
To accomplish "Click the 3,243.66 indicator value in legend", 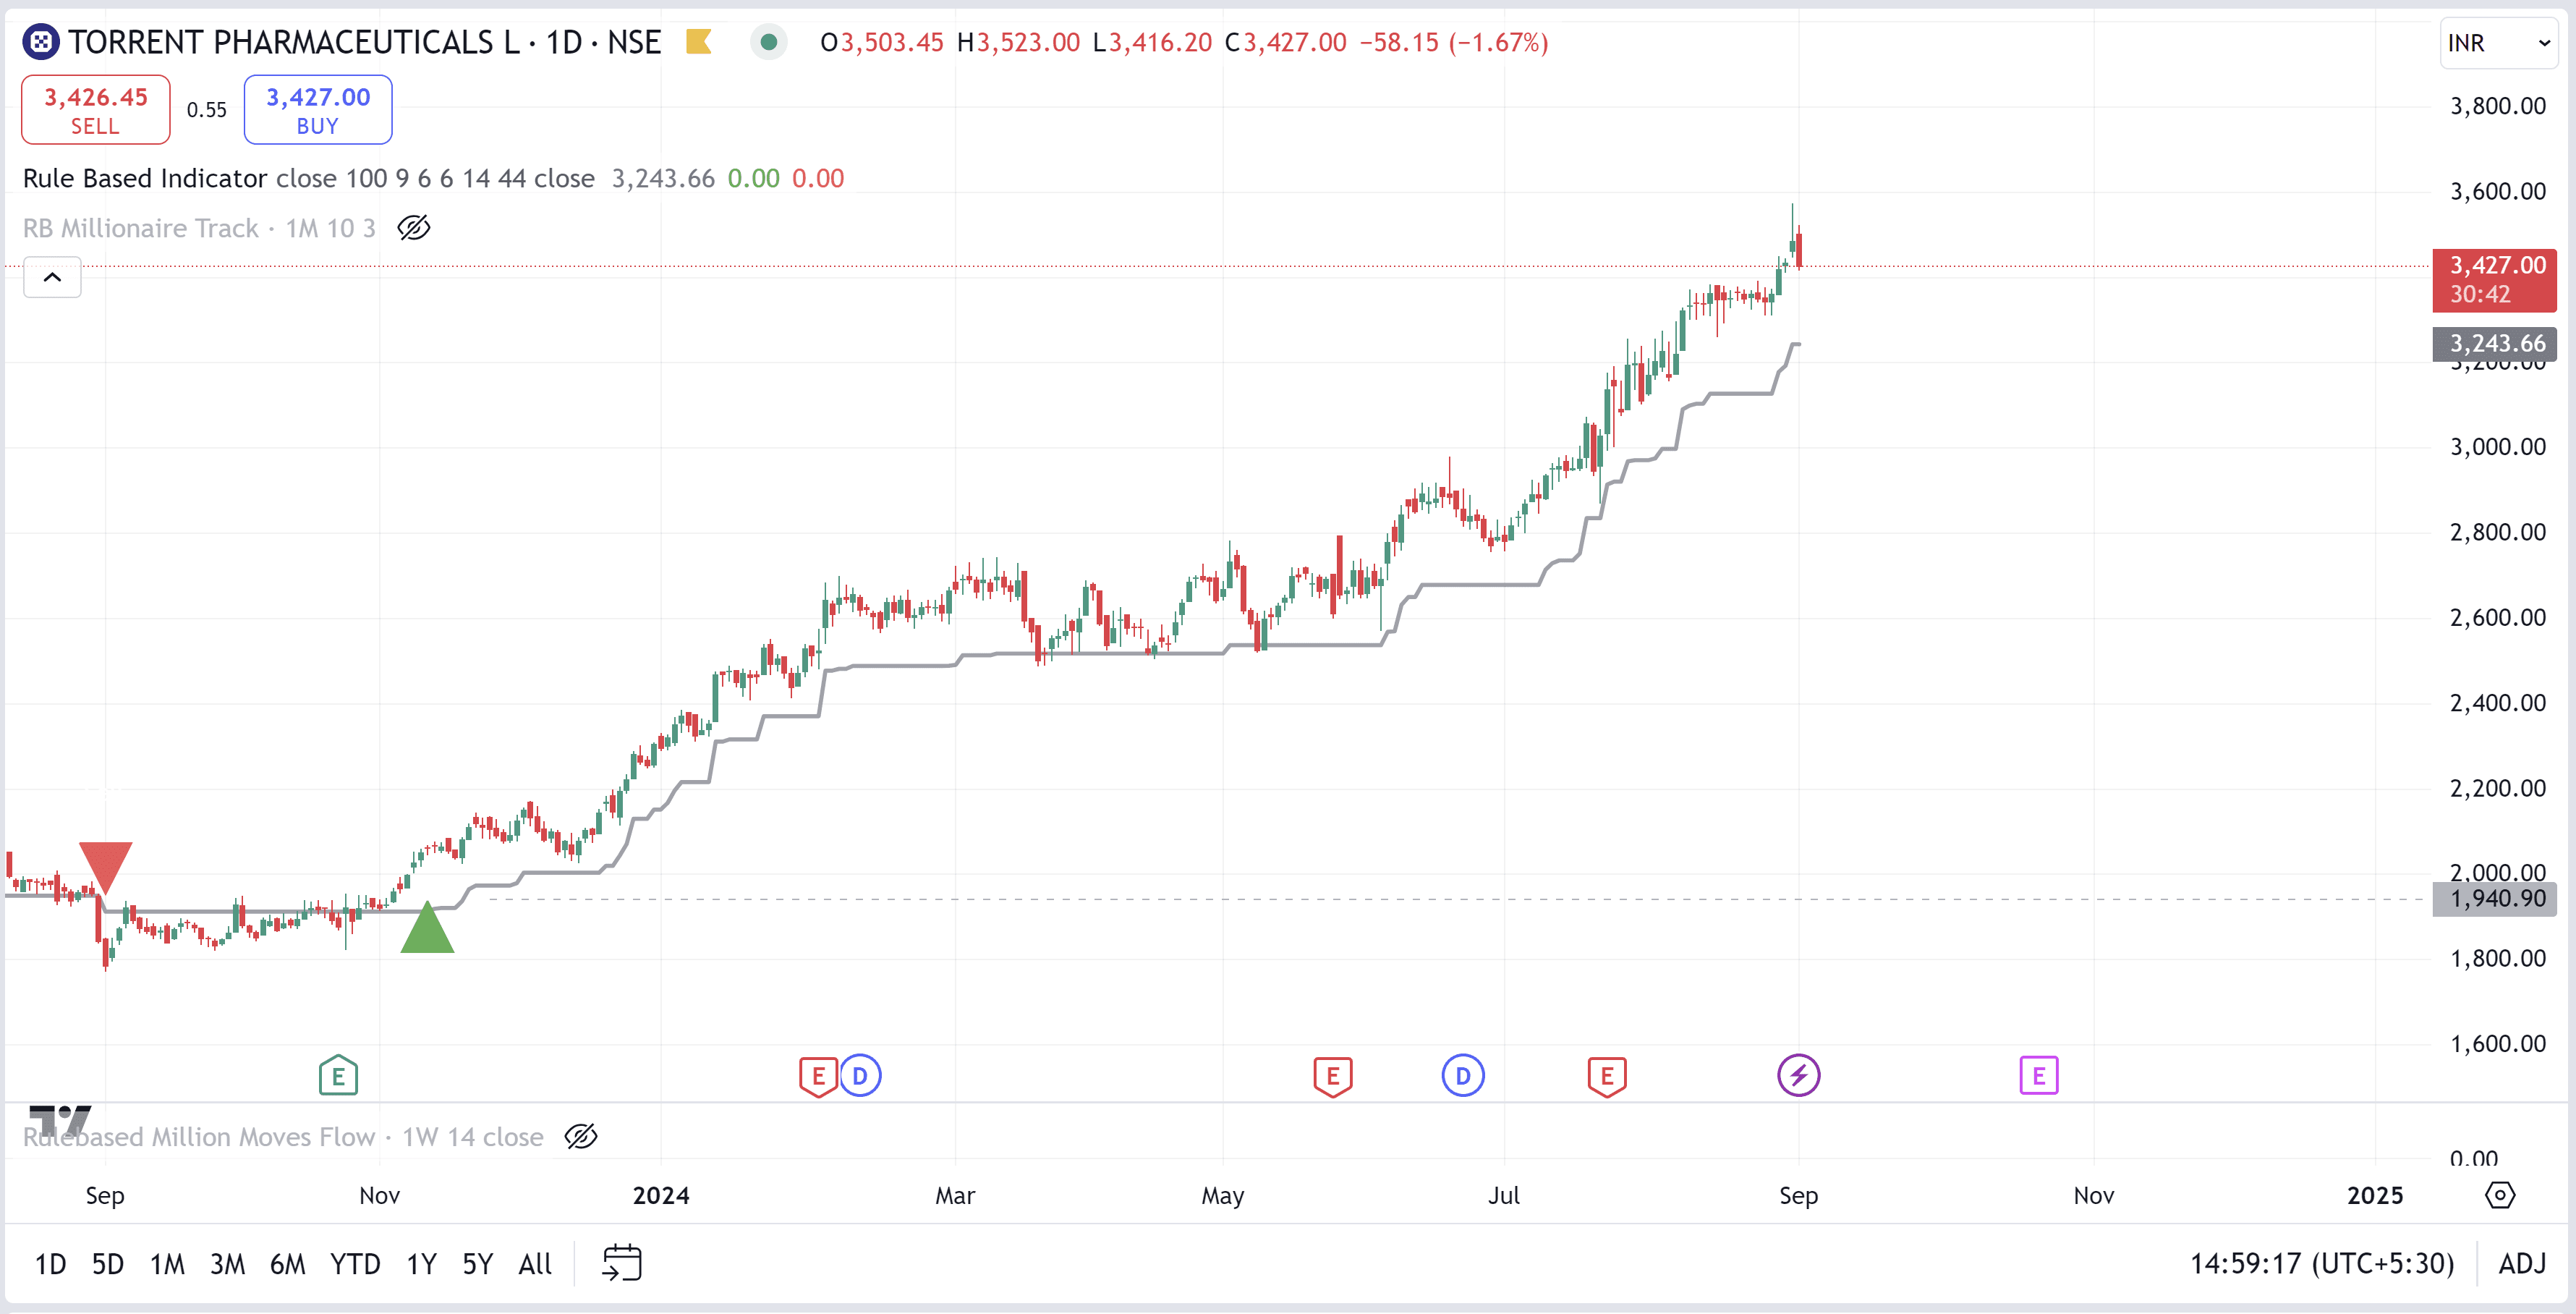I will tap(663, 178).
